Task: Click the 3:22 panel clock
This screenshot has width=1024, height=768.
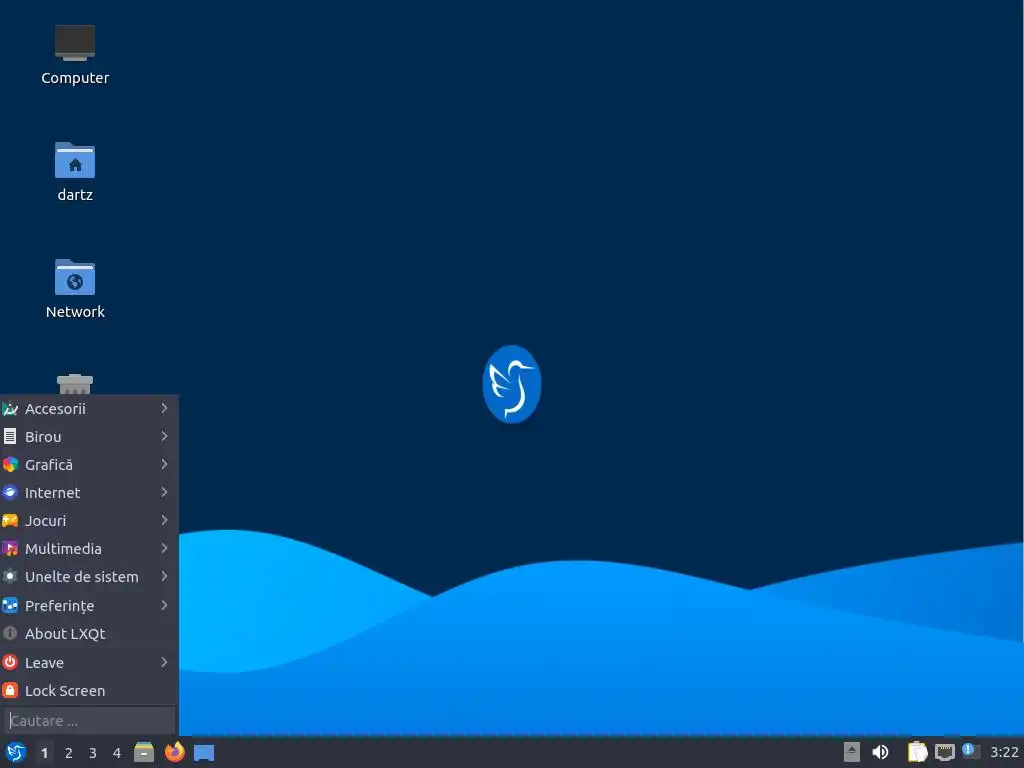Action: tap(1004, 752)
